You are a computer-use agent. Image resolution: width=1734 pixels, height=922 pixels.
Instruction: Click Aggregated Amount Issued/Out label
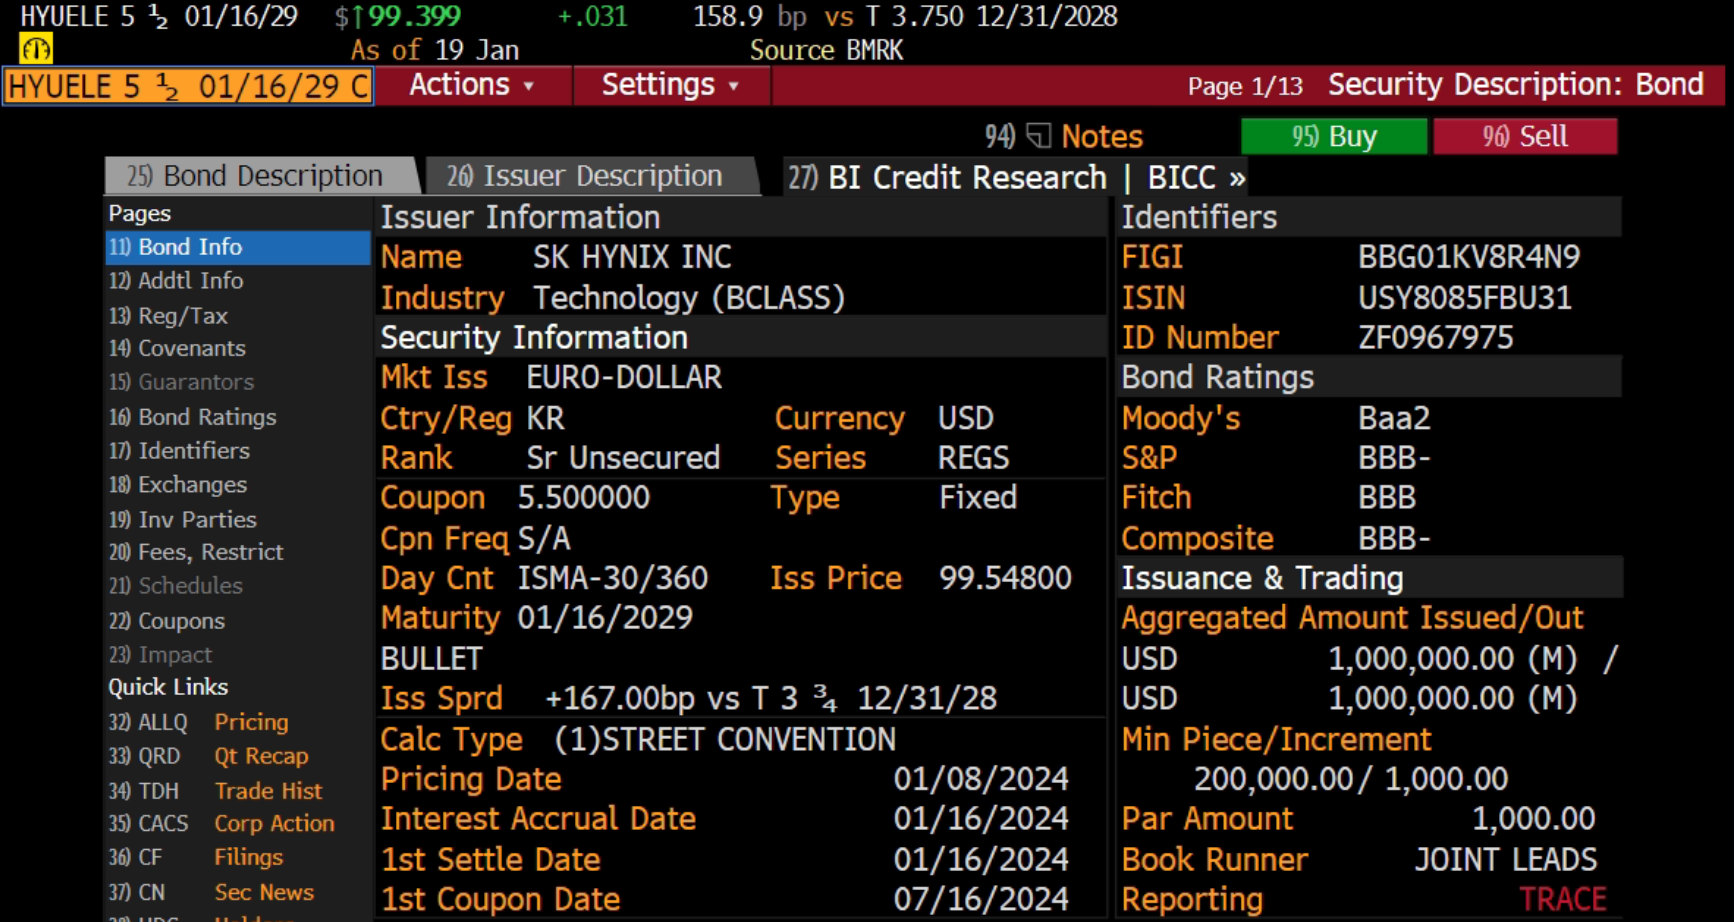pos(1352,618)
